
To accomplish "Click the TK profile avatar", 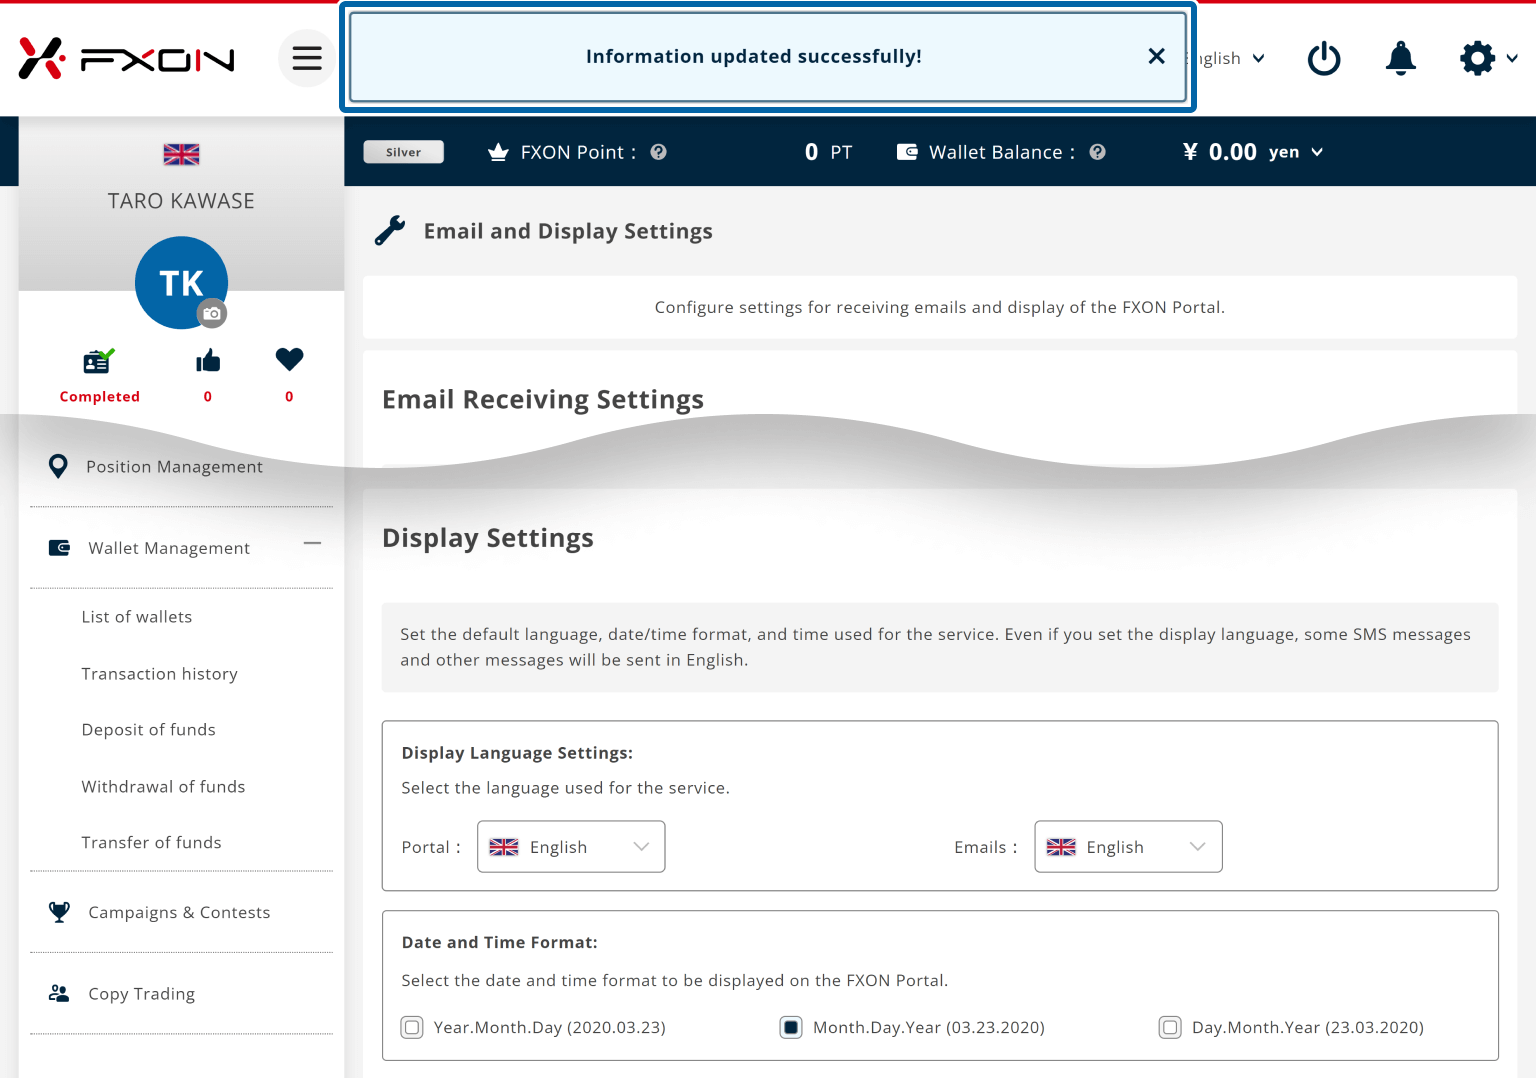I will (181, 283).
